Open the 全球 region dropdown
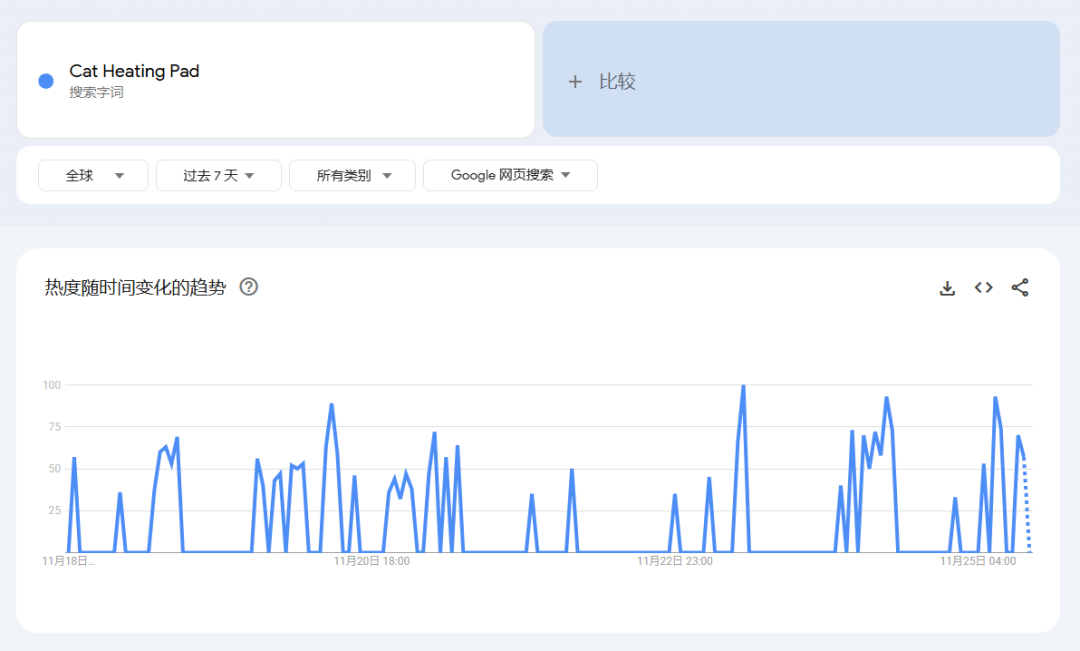Image resolution: width=1080 pixels, height=651 pixels. pos(93,175)
